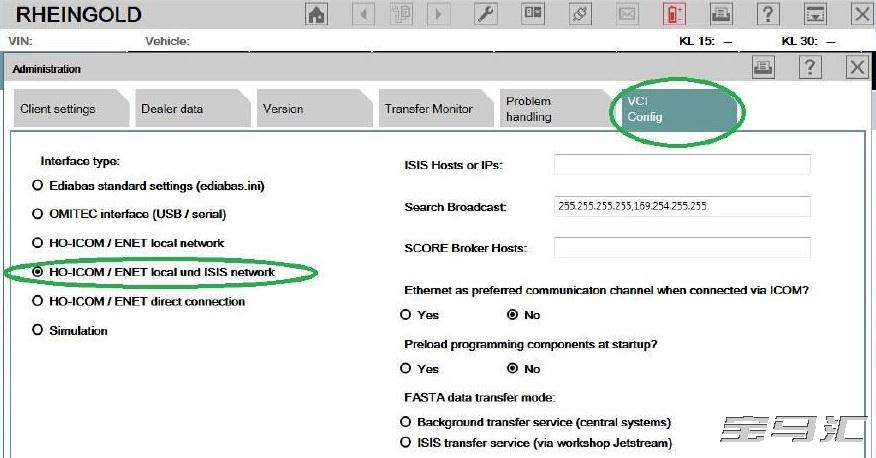Open help in the Administration dialog
Image resolution: width=876 pixels, height=458 pixels.
pos(810,68)
